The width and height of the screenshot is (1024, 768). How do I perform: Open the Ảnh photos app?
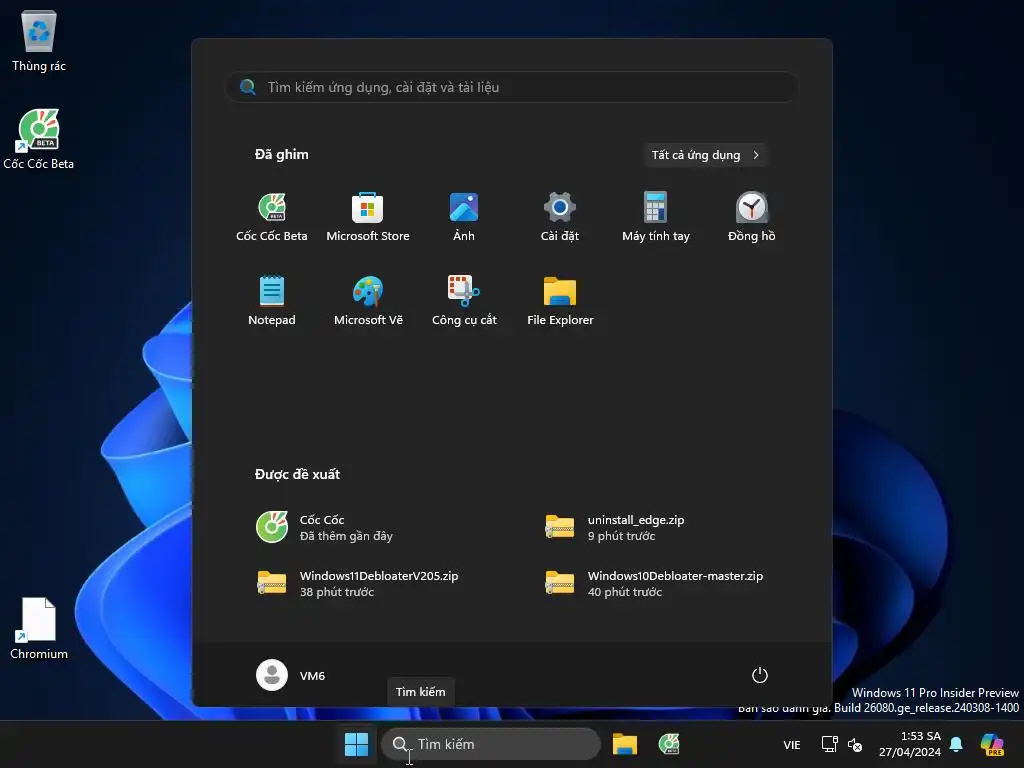click(464, 217)
